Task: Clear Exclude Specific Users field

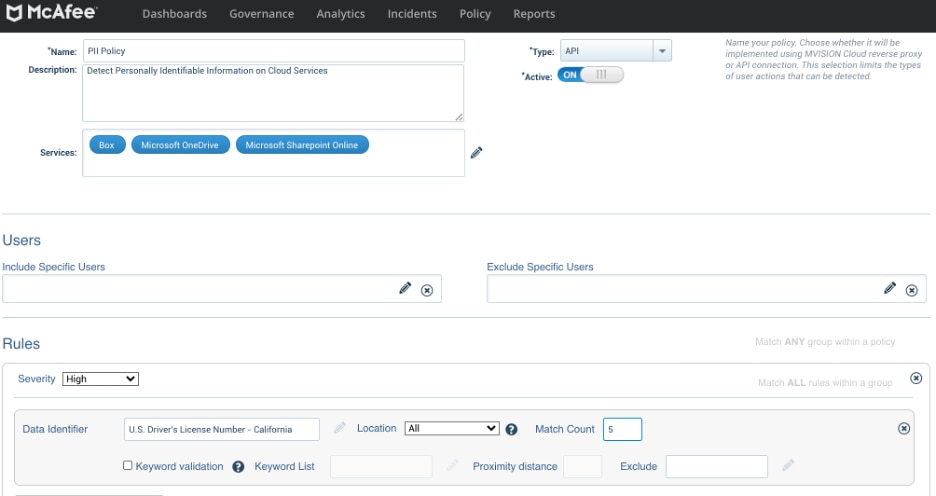Action: click(912, 290)
